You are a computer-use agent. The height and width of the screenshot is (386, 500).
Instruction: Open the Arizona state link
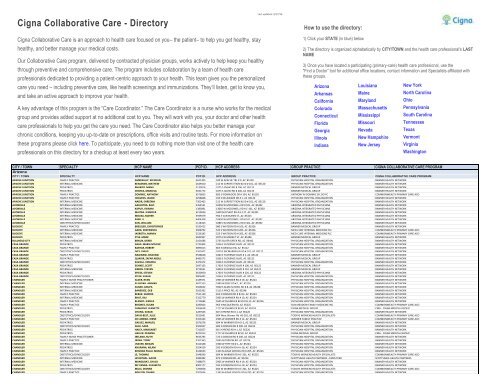tap(321, 86)
